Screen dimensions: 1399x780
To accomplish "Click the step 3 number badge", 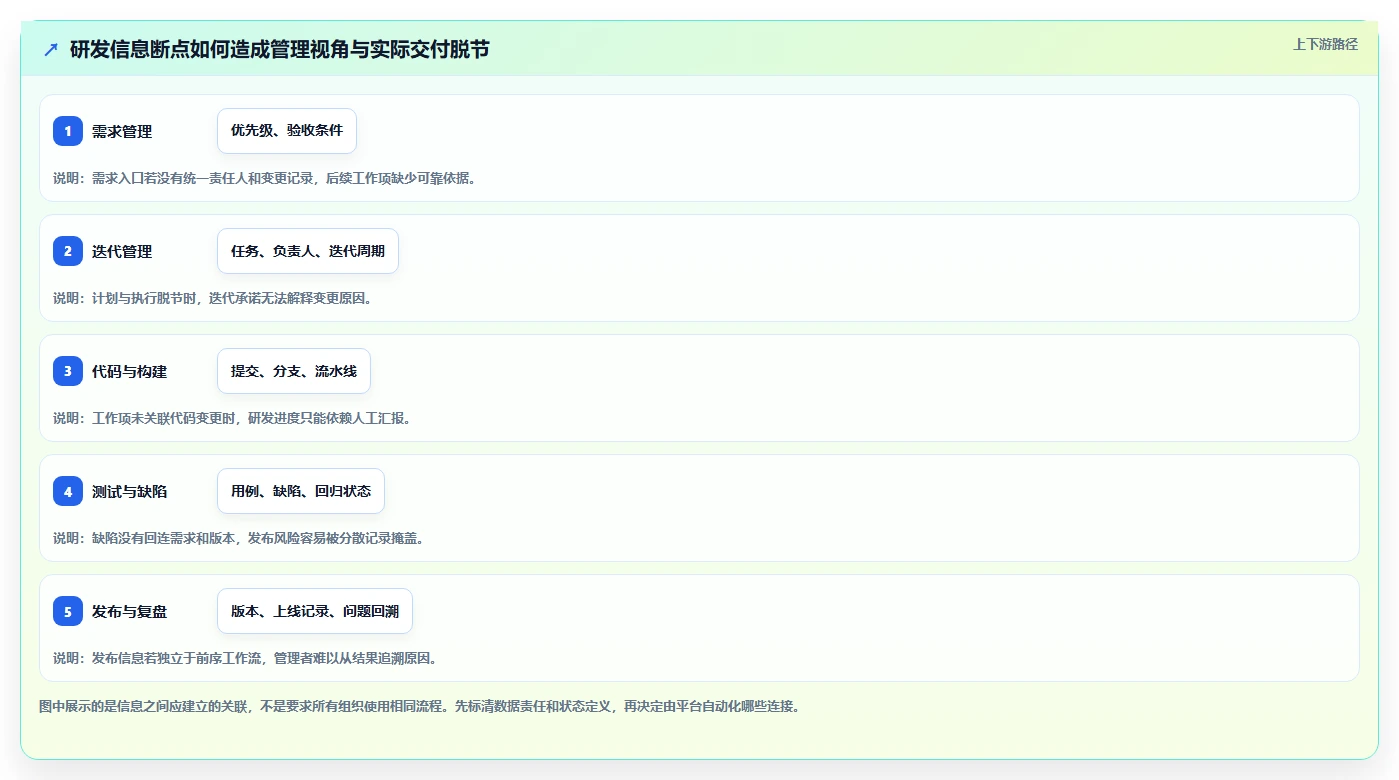I will tap(68, 371).
